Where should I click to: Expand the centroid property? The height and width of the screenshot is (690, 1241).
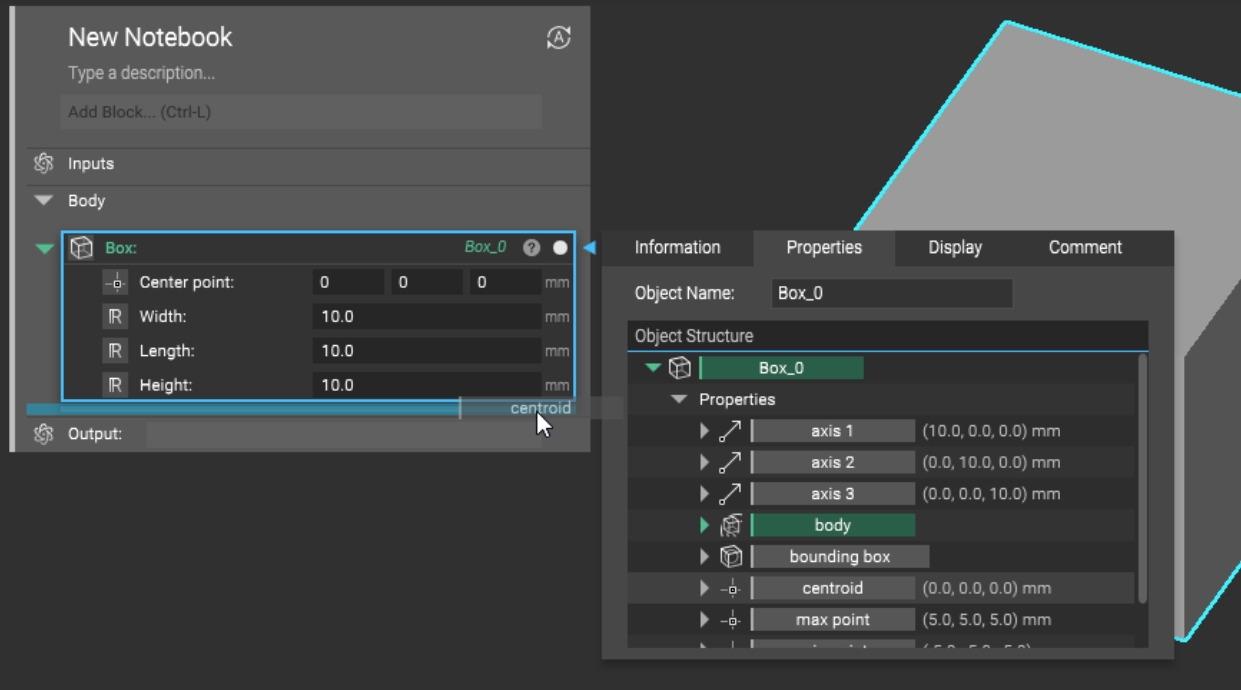tap(705, 589)
